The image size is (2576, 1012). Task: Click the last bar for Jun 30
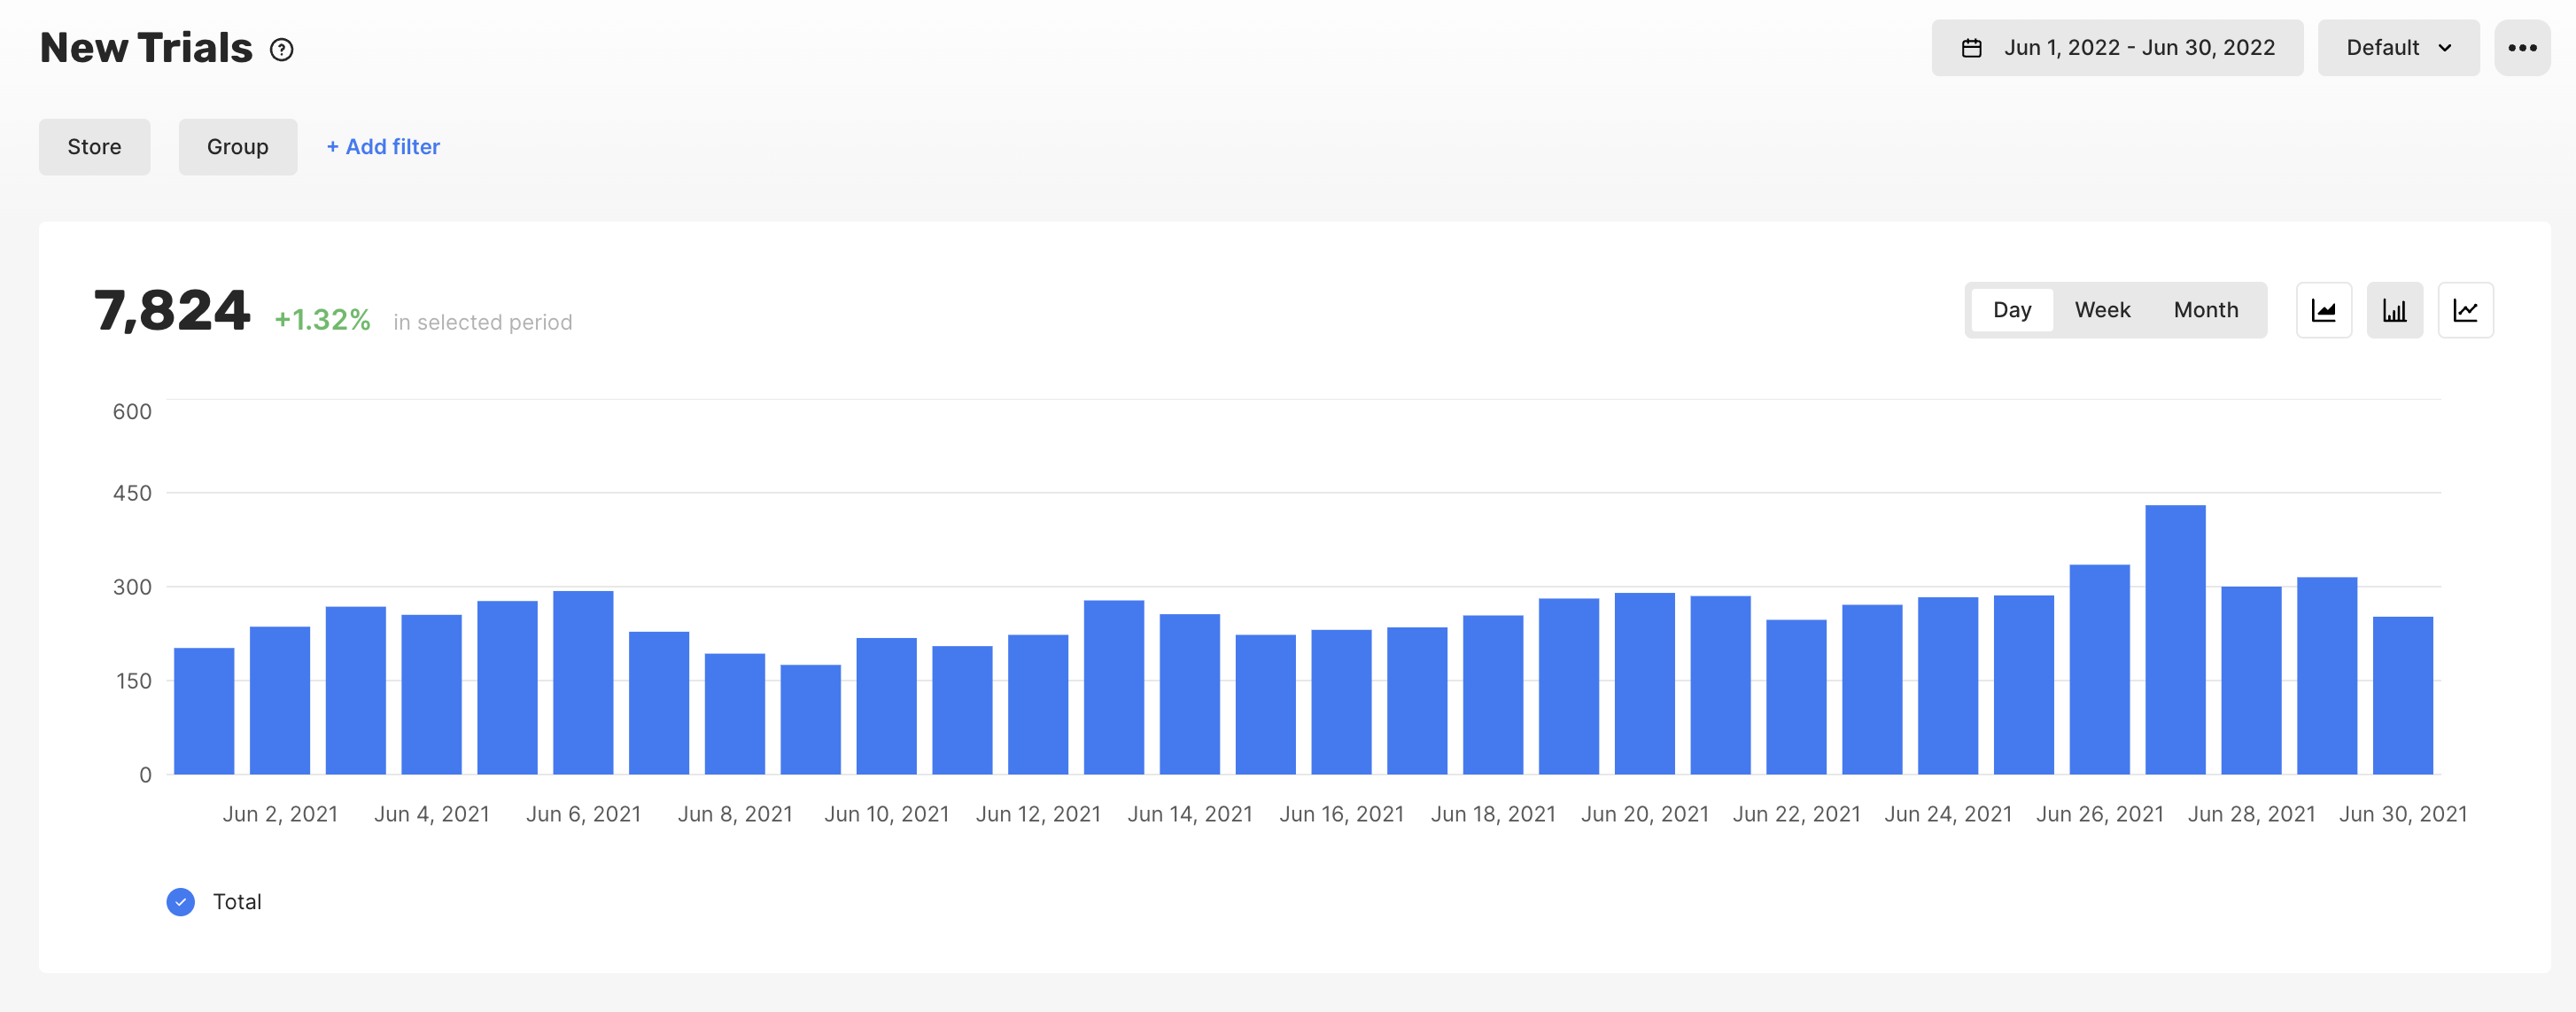tap(2402, 696)
